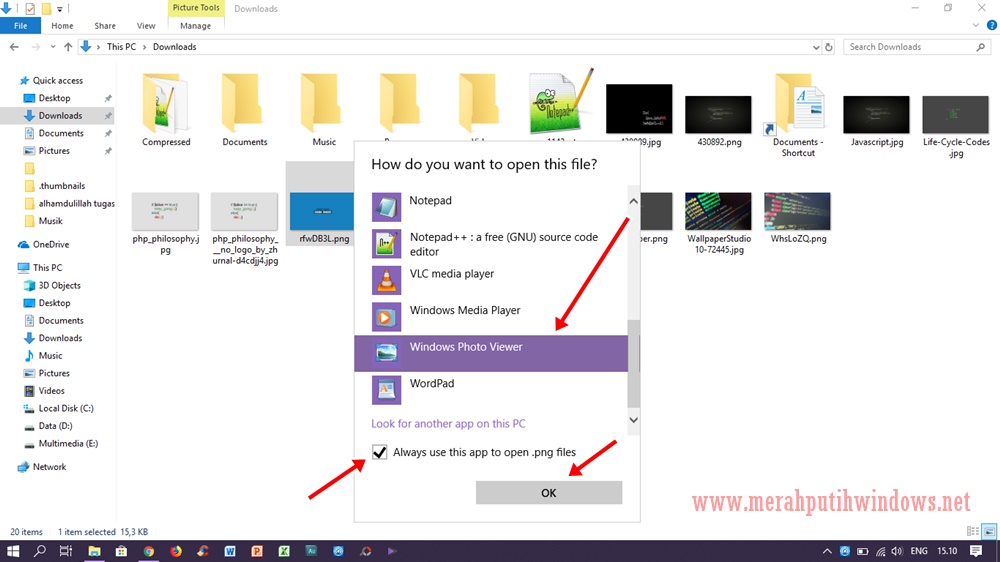The width and height of the screenshot is (1000, 562).
Task: Choose Windows Photo Viewer
Action: click(x=490, y=353)
